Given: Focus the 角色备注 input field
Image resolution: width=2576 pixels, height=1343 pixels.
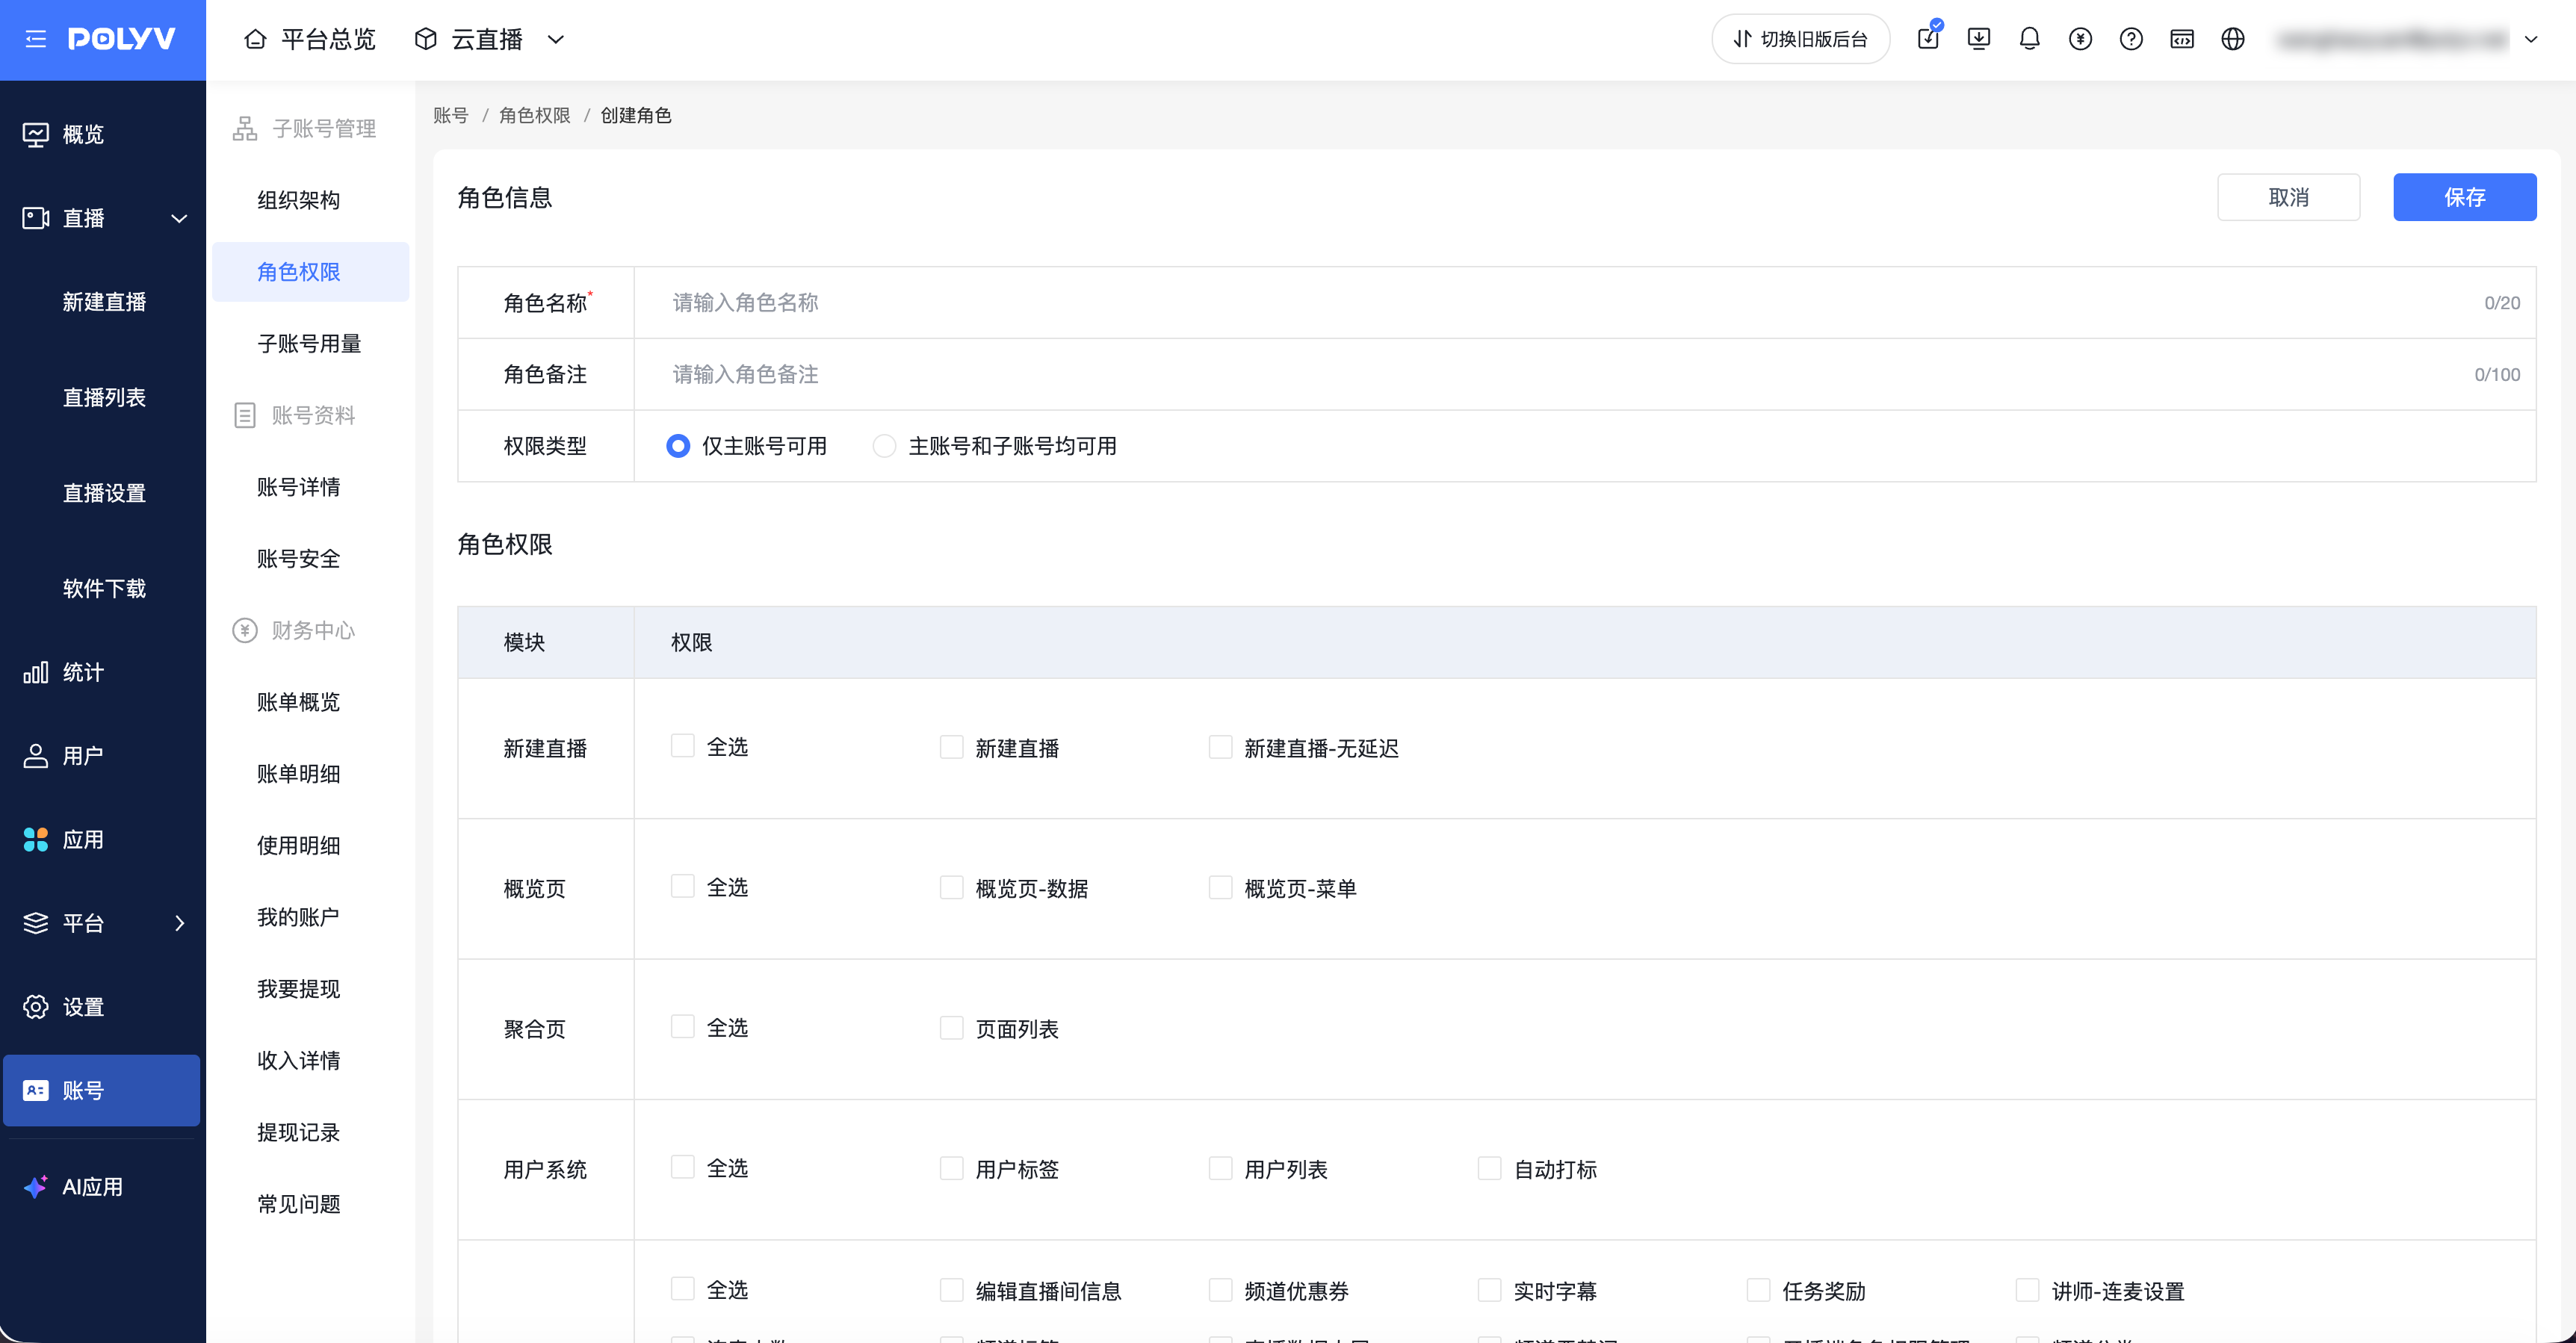Looking at the screenshot, I should point(1585,374).
